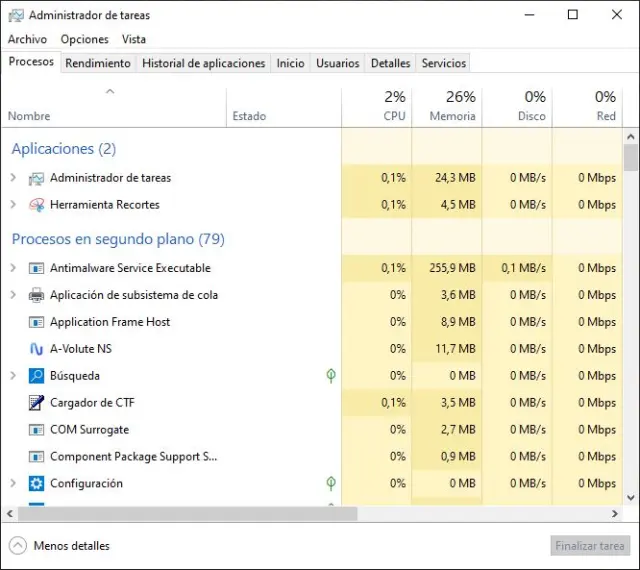Click the Cargador de CTF pen icon

click(x=37, y=403)
